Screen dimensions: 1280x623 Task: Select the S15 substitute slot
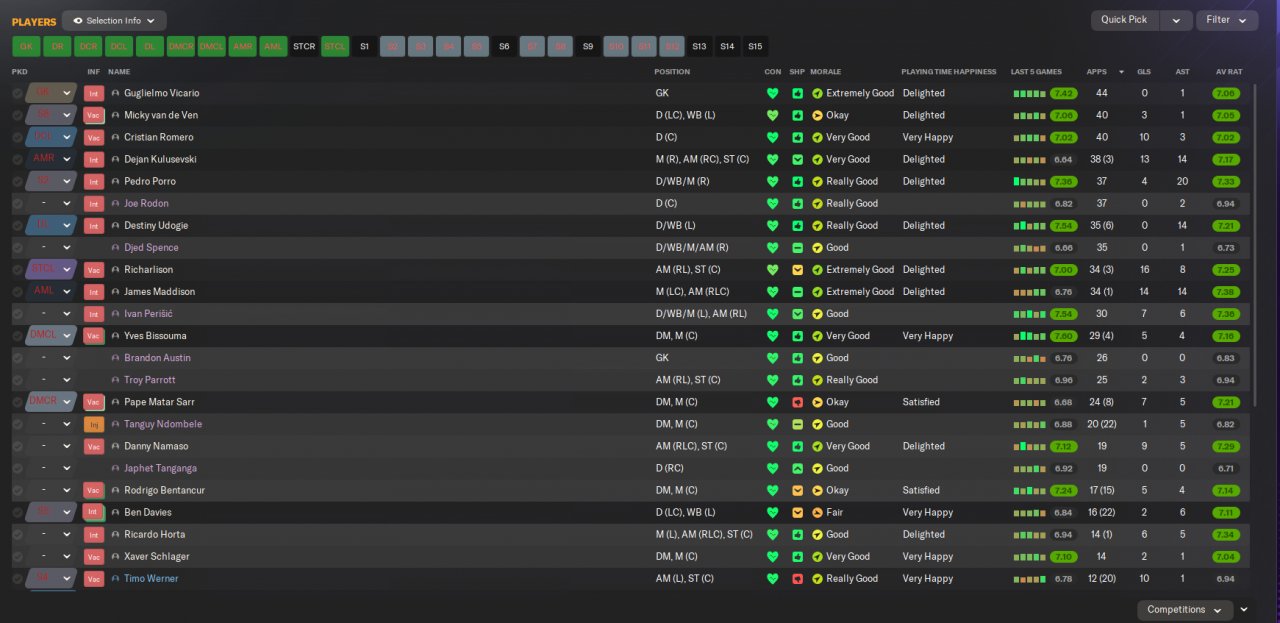tap(755, 46)
